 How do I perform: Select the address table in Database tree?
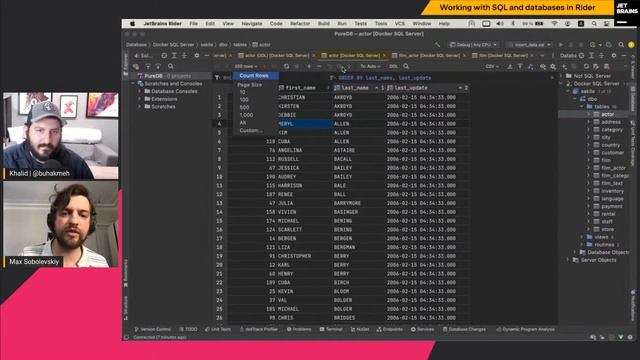pyautogui.click(x=611, y=122)
